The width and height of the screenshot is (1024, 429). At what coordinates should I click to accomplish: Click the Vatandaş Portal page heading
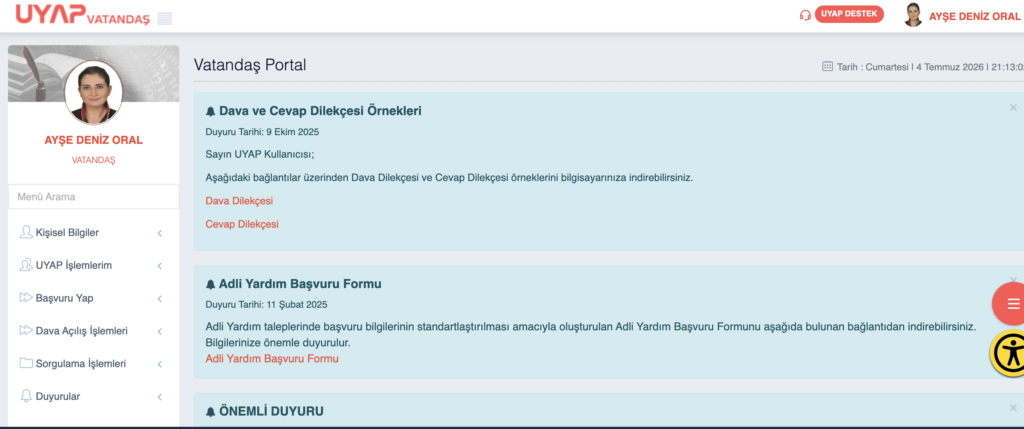(250, 65)
